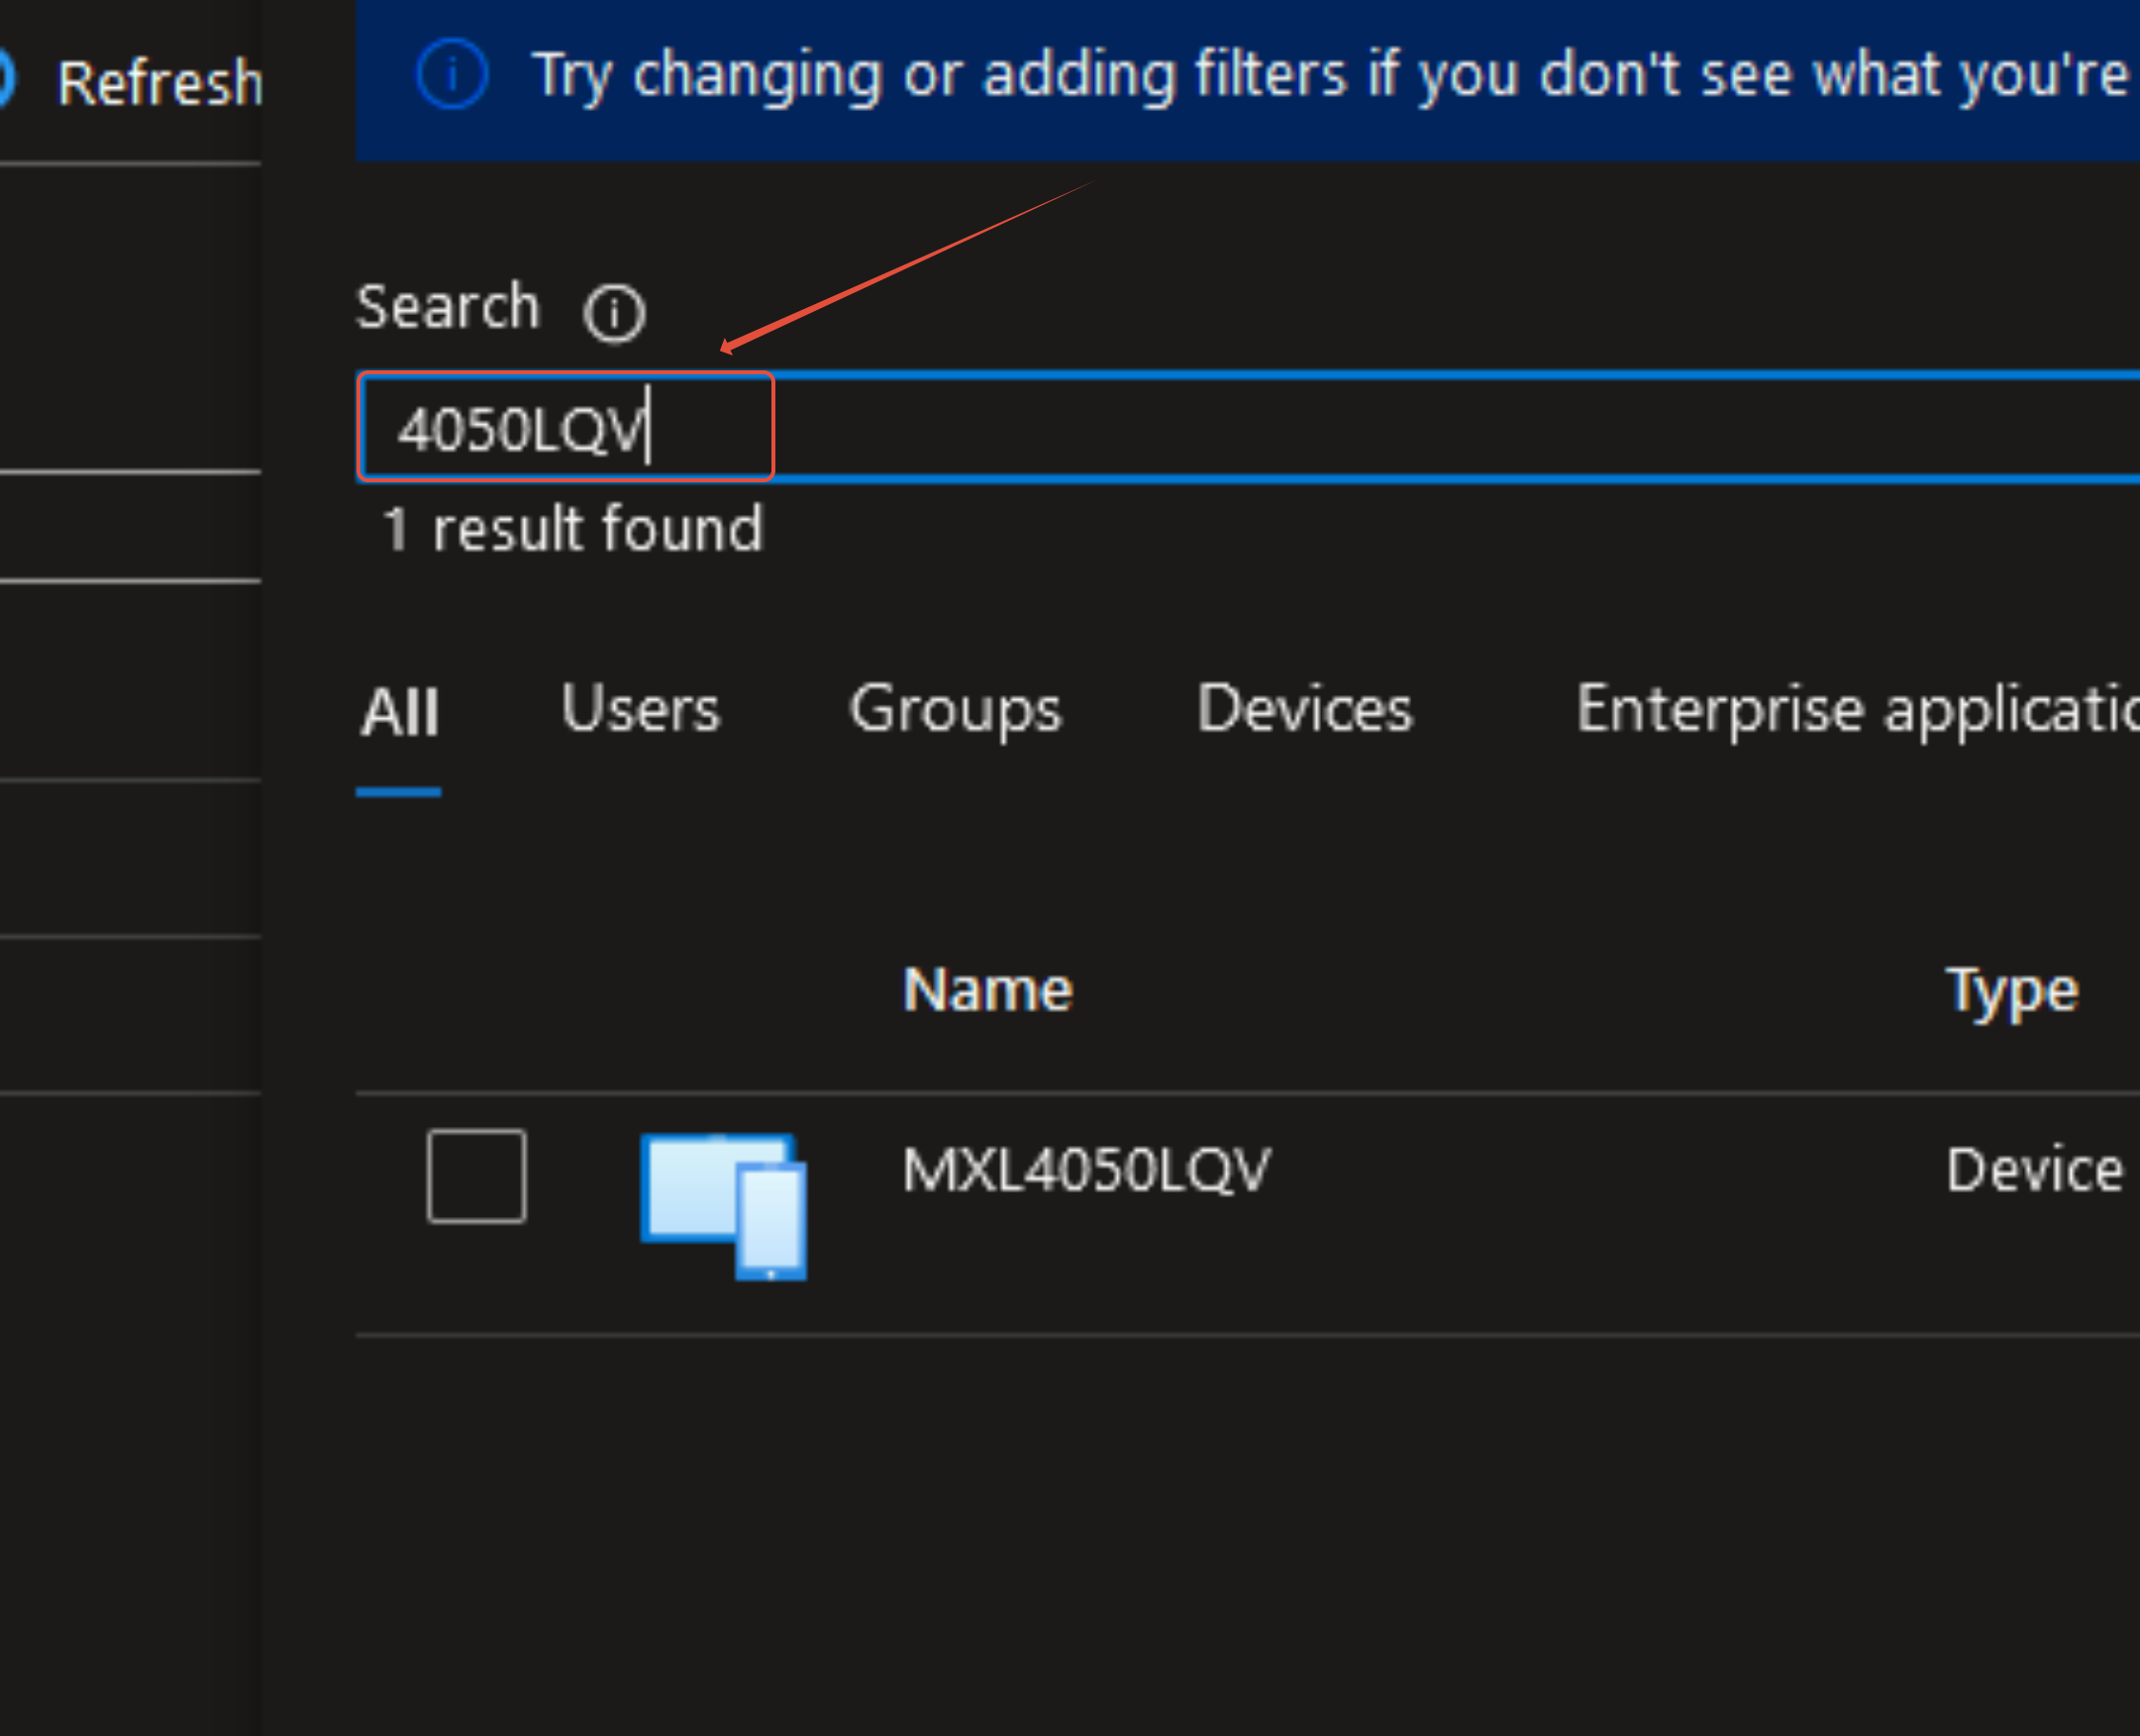The image size is (2140, 1736).
Task: Click the filter tip banner message
Action: pyautogui.click(x=1330, y=76)
